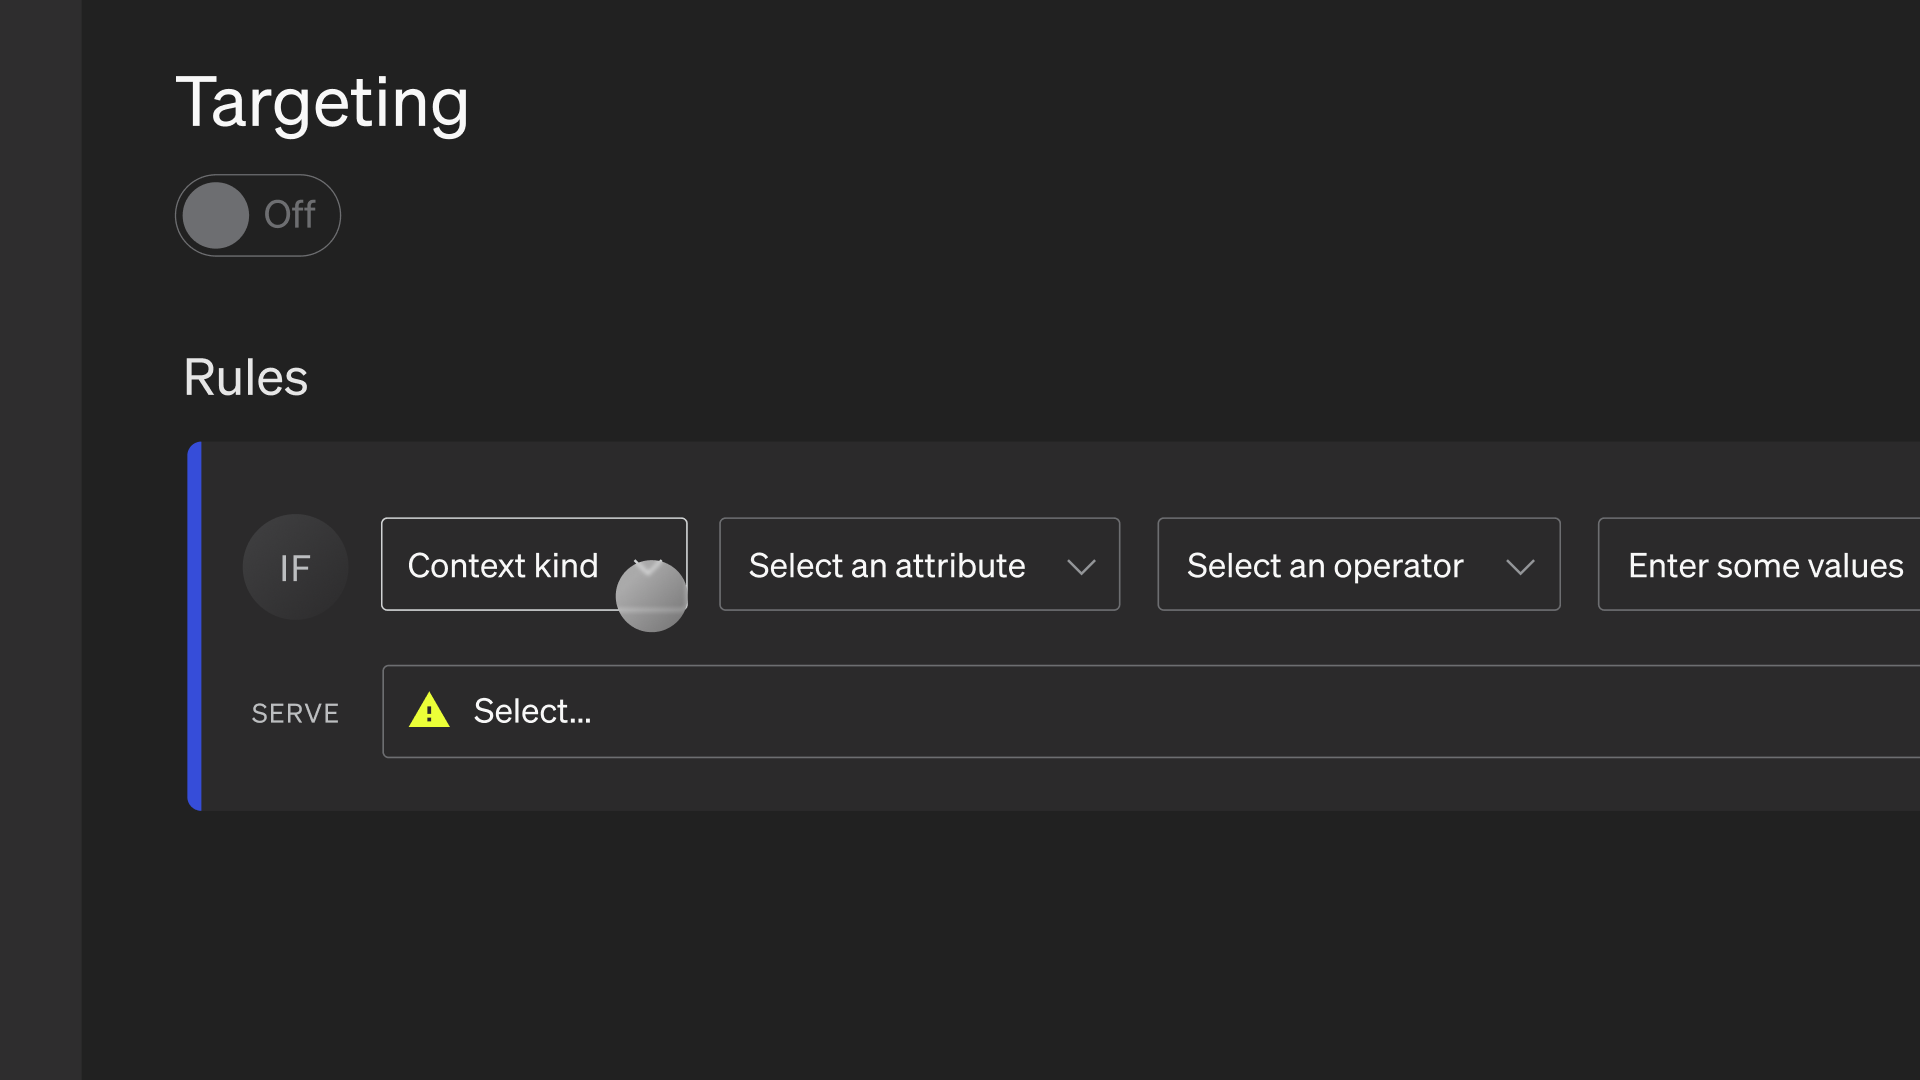Click the collapsed left sidebar strip
This screenshot has width=1920, height=1080.
pos(40,540)
